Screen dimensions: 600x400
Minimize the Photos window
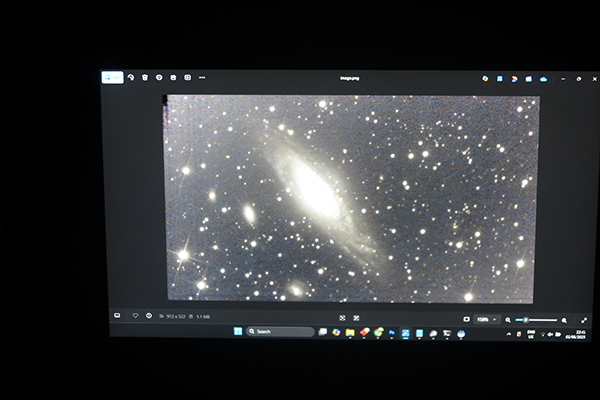(x=563, y=79)
